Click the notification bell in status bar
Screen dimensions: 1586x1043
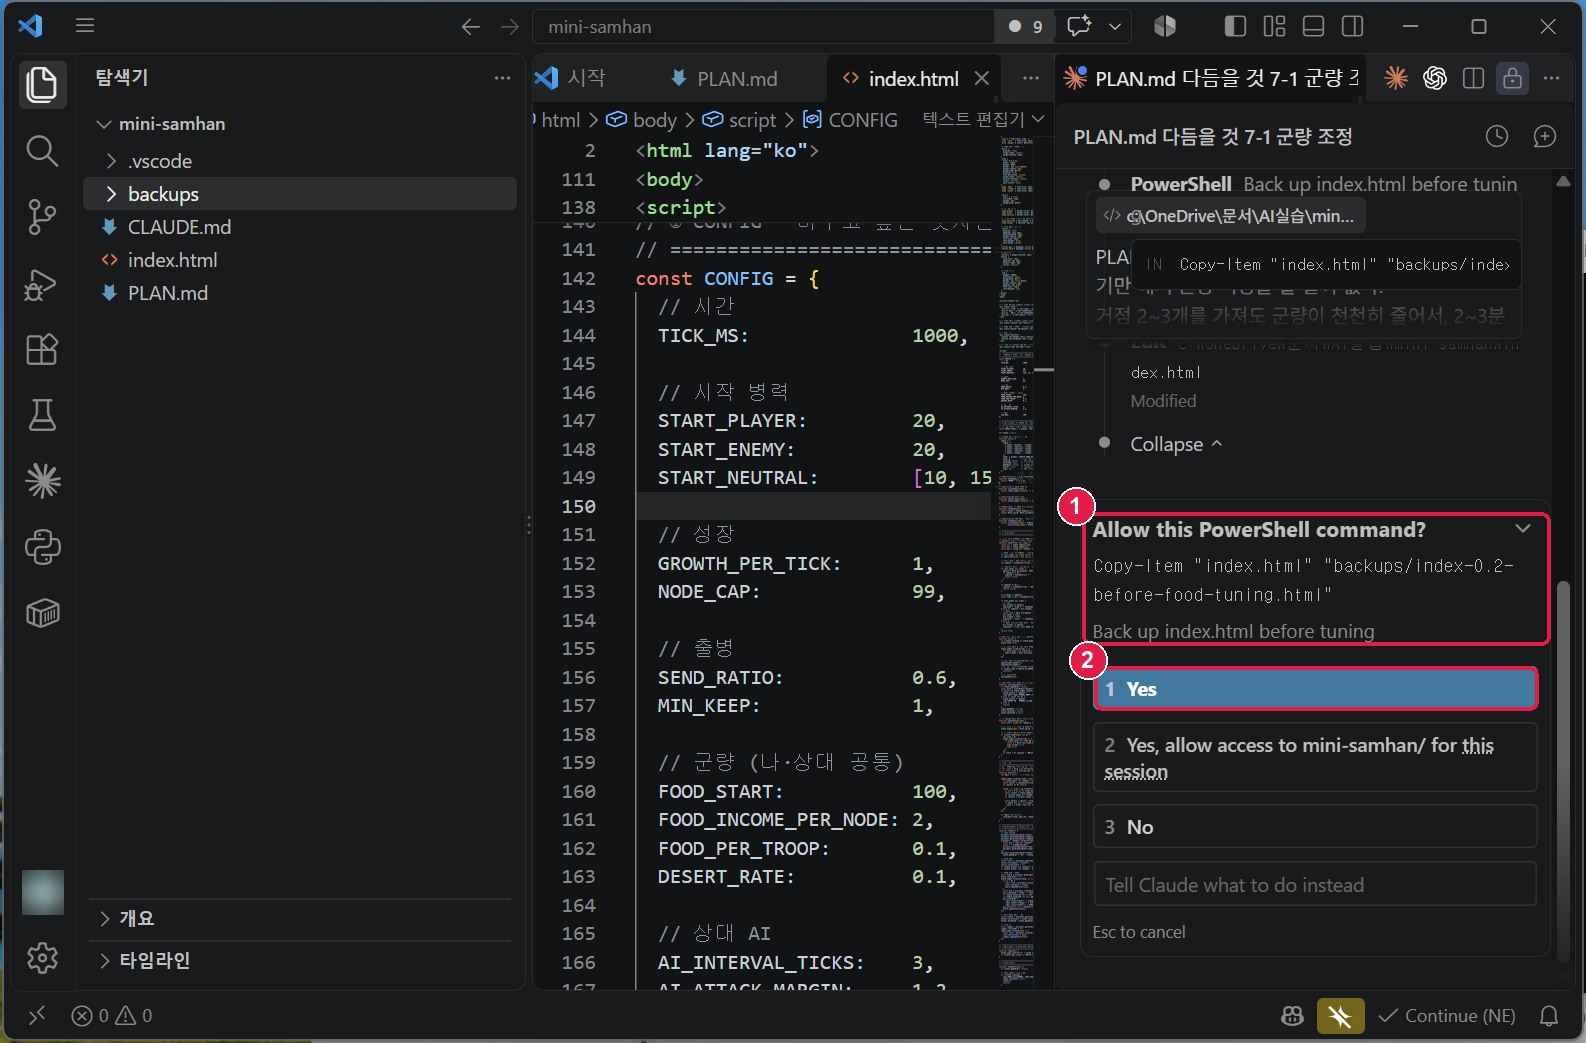[x=1549, y=1016]
